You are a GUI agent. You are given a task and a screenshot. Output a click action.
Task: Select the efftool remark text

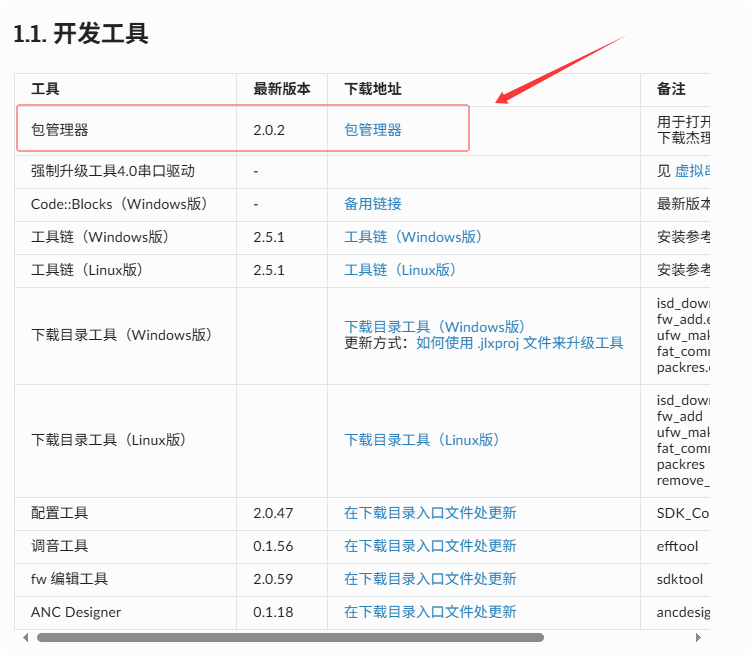pyautogui.click(x=677, y=546)
